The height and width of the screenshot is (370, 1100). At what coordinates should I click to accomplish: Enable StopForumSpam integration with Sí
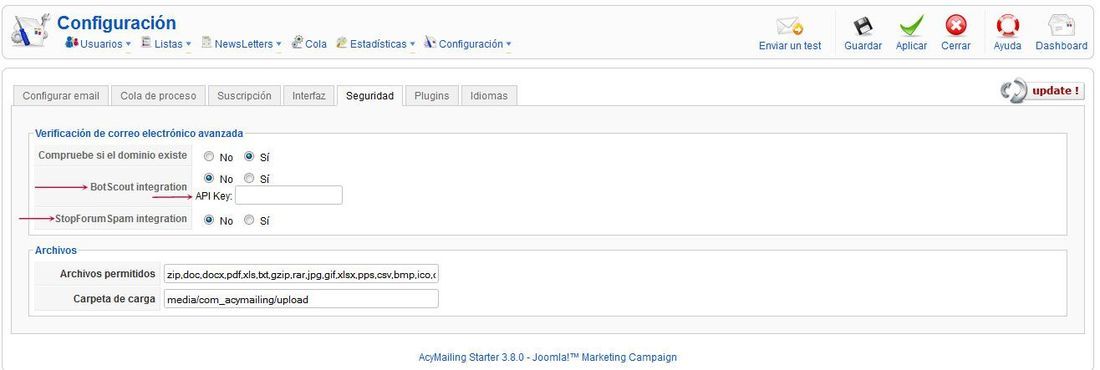249,220
